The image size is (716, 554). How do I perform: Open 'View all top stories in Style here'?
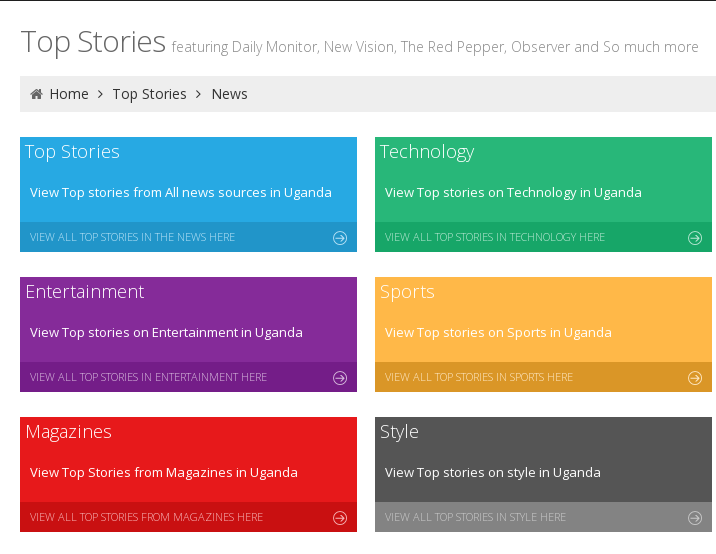[475, 517]
